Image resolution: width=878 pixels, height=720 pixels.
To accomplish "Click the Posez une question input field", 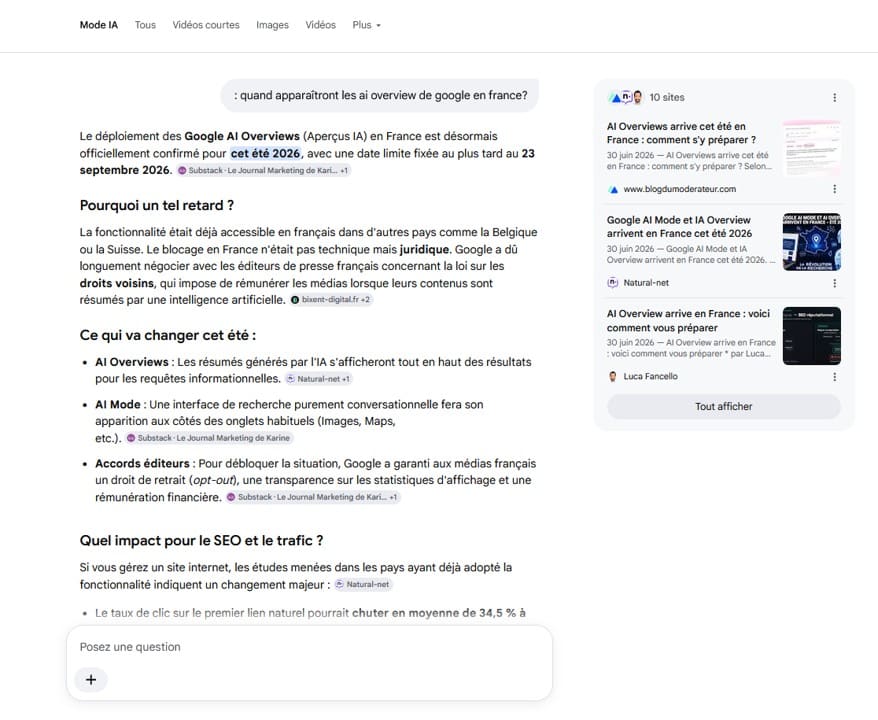I will [309, 647].
